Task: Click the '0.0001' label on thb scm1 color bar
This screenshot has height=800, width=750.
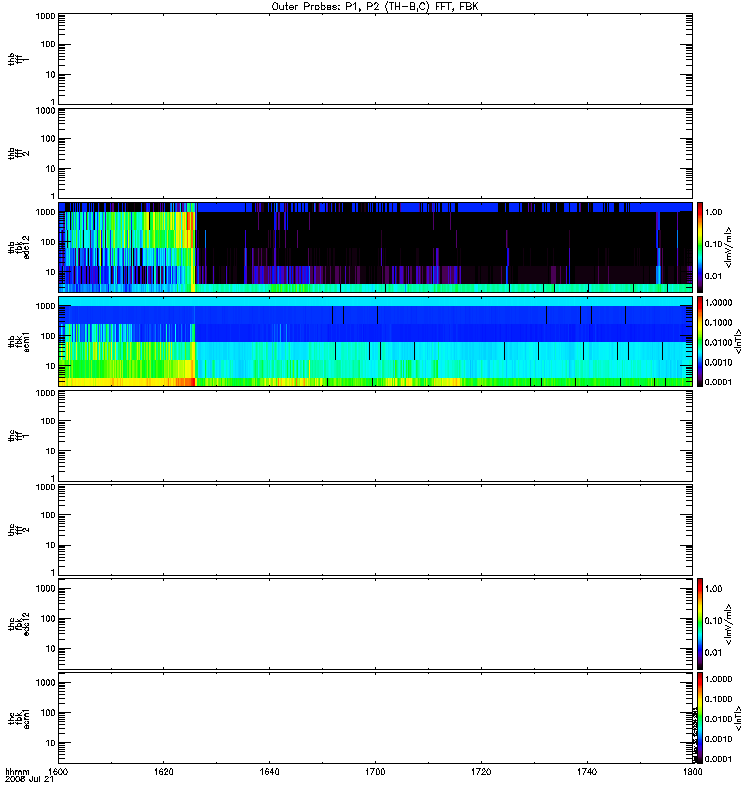Action: [x=718, y=382]
